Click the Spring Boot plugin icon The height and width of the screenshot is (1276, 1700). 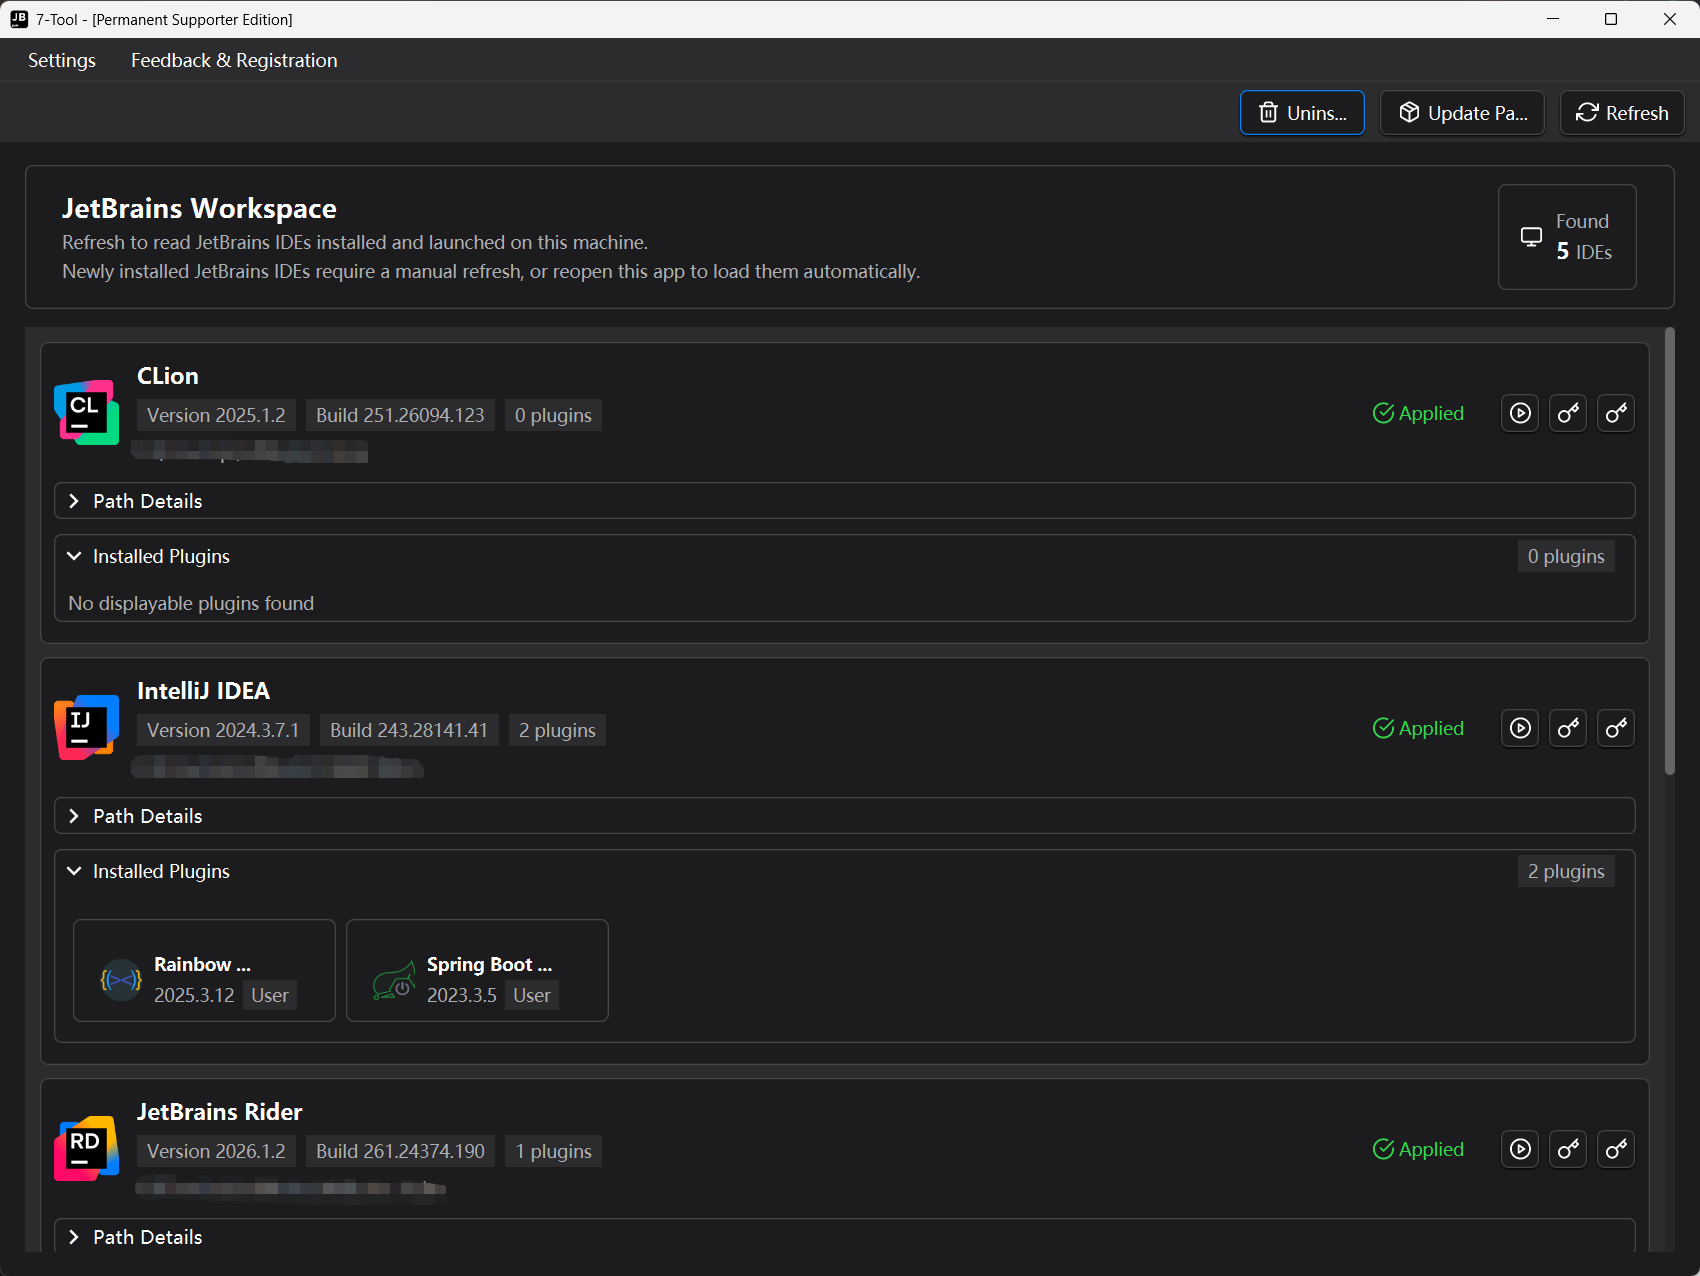point(394,980)
